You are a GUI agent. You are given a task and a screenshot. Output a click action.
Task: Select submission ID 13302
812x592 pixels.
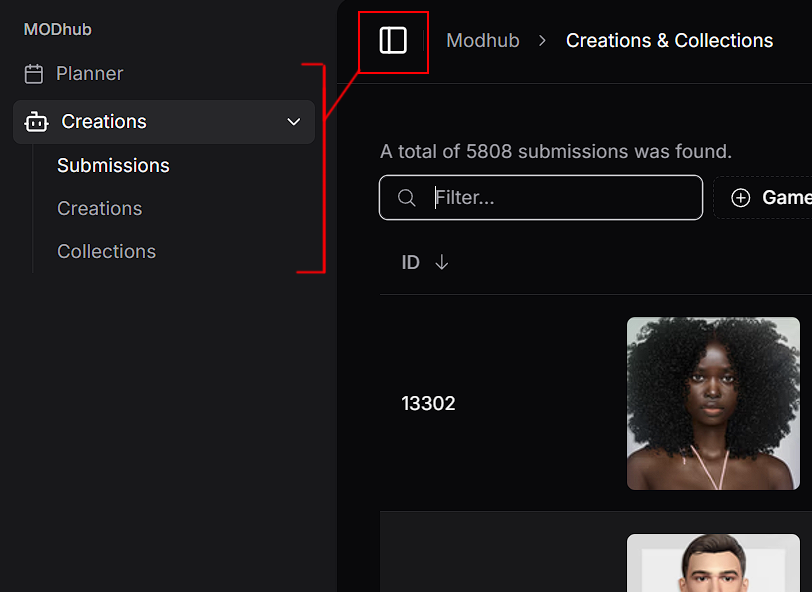[428, 403]
